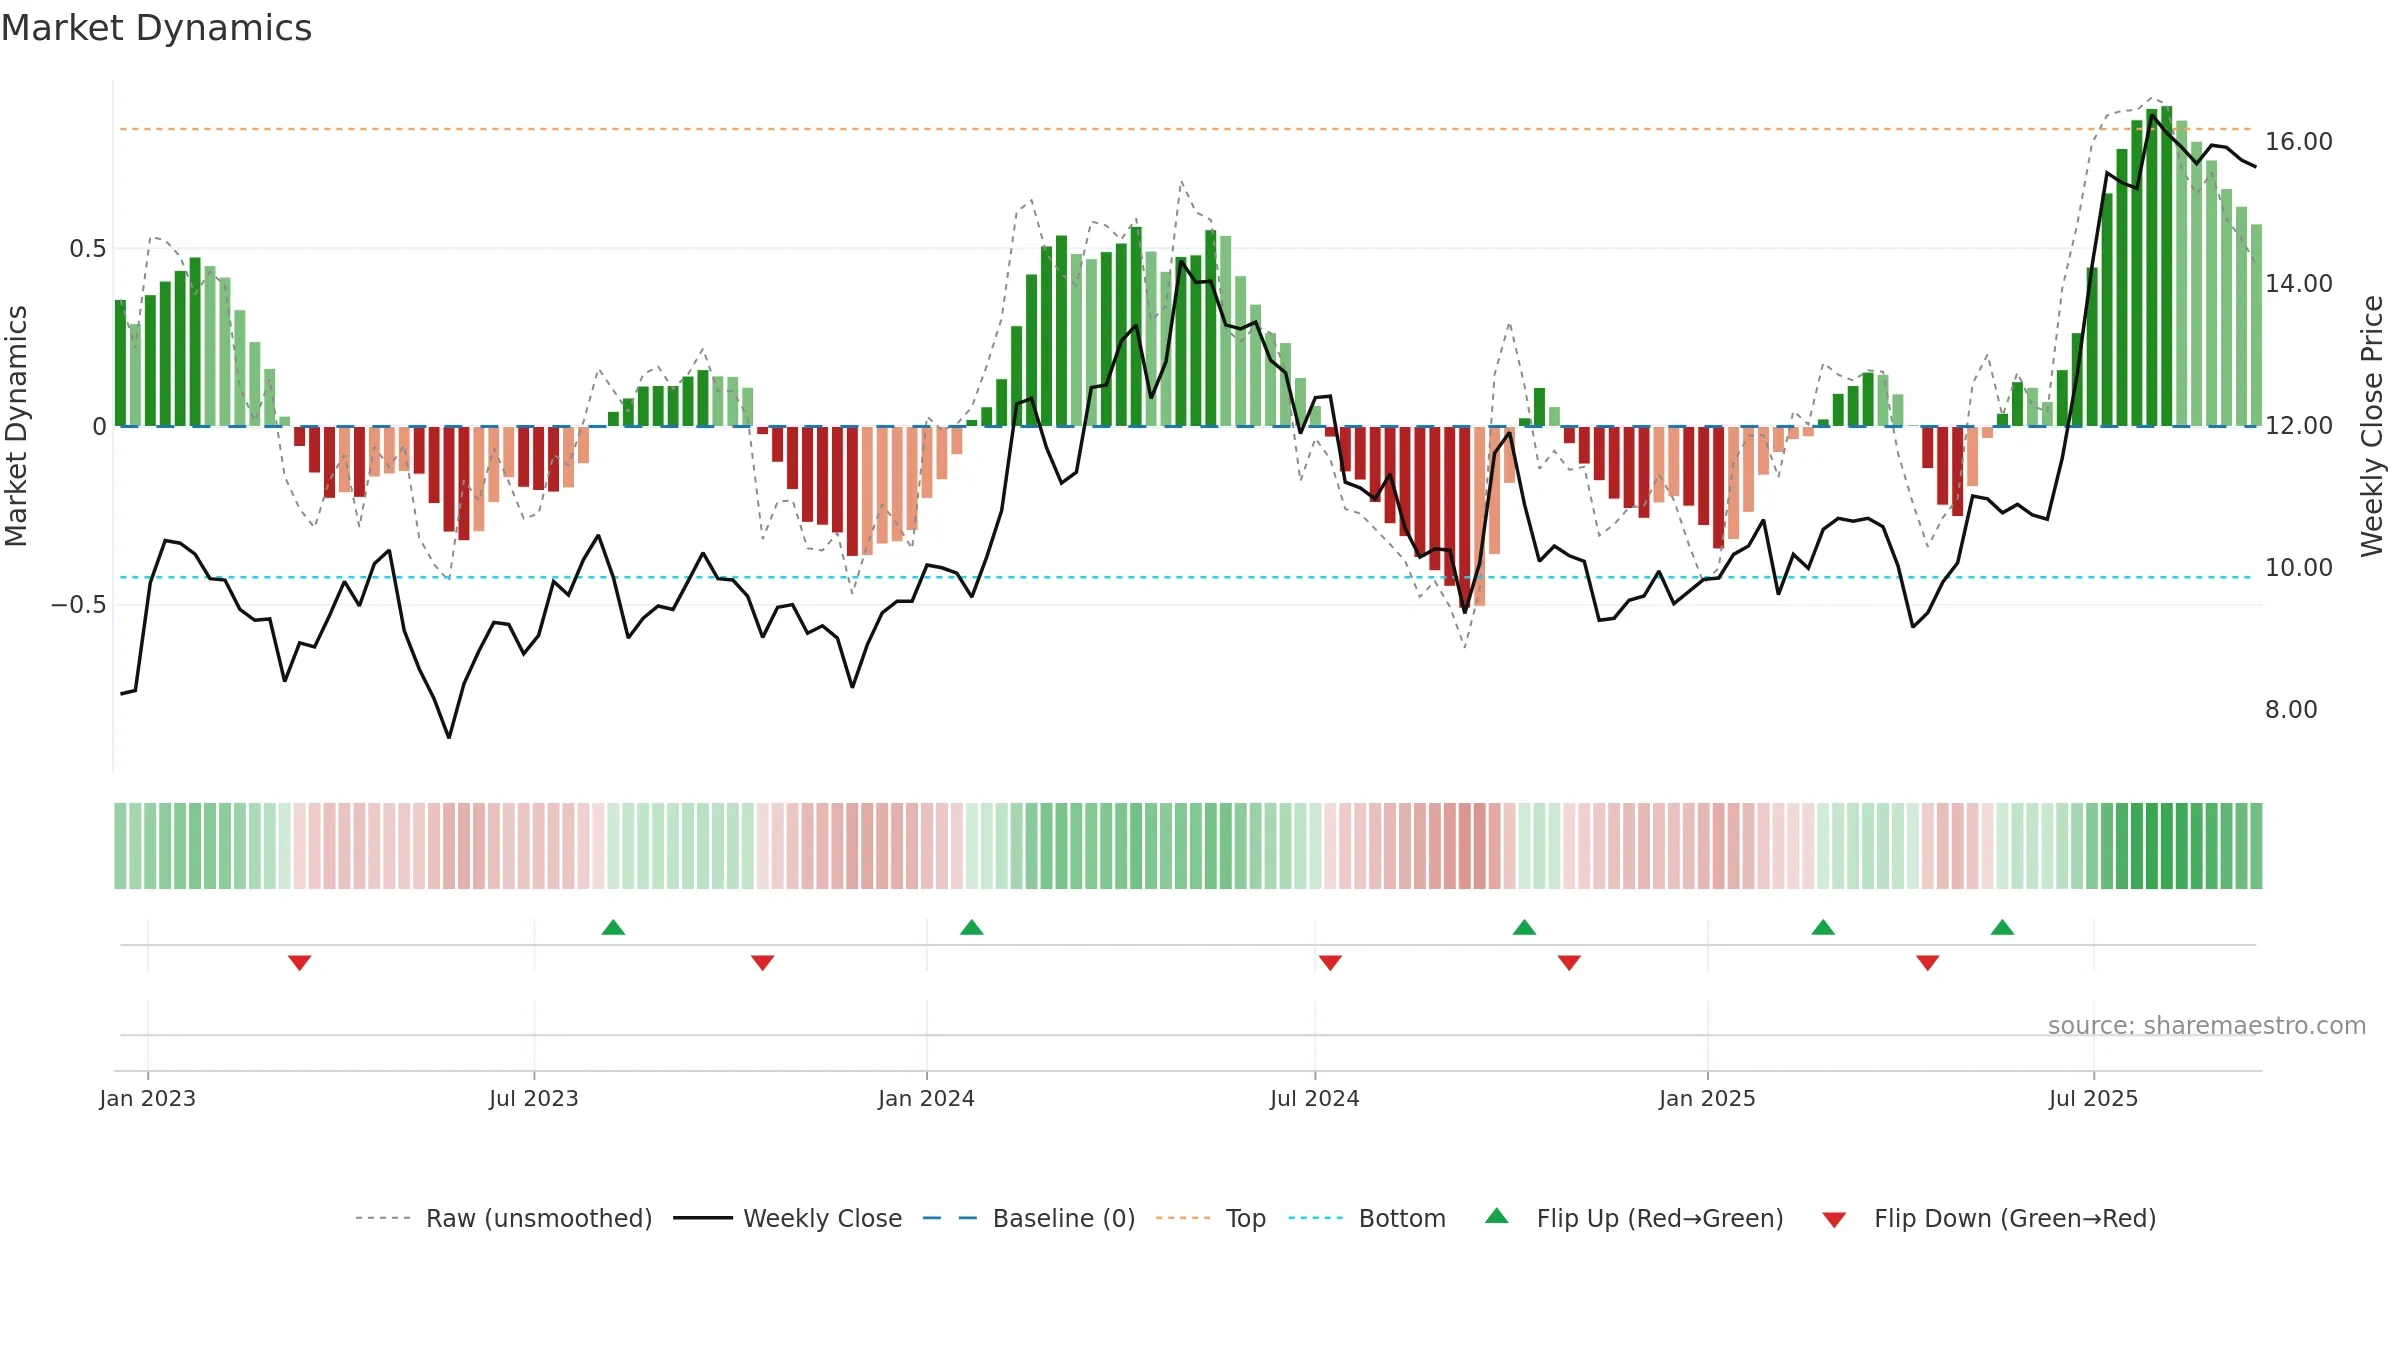Click the 14.00 price axis label
The image size is (2400, 1350).
pos(2299,284)
